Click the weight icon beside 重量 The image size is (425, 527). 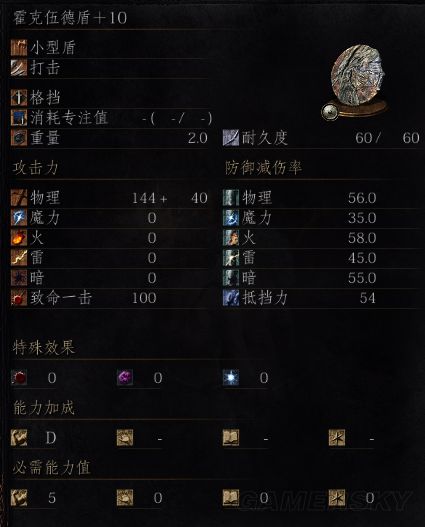pyautogui.click(x=19, y=138)
